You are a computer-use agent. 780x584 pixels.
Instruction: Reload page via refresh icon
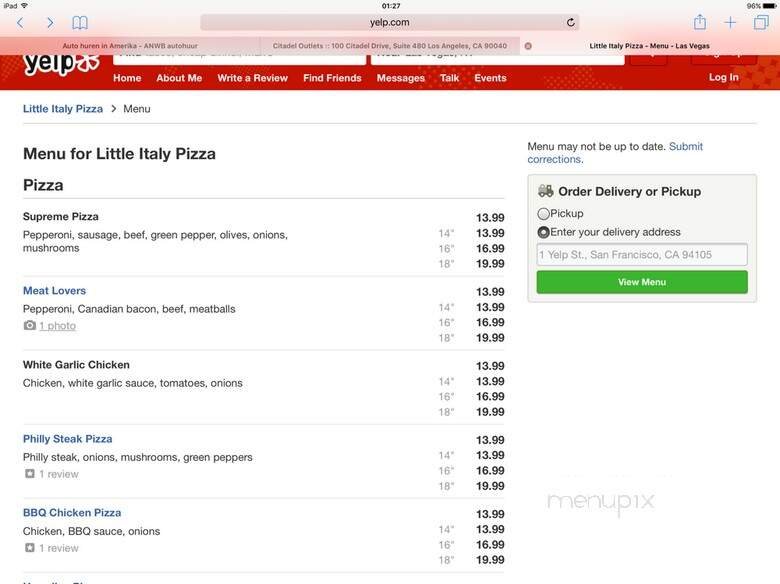(571, 22)
